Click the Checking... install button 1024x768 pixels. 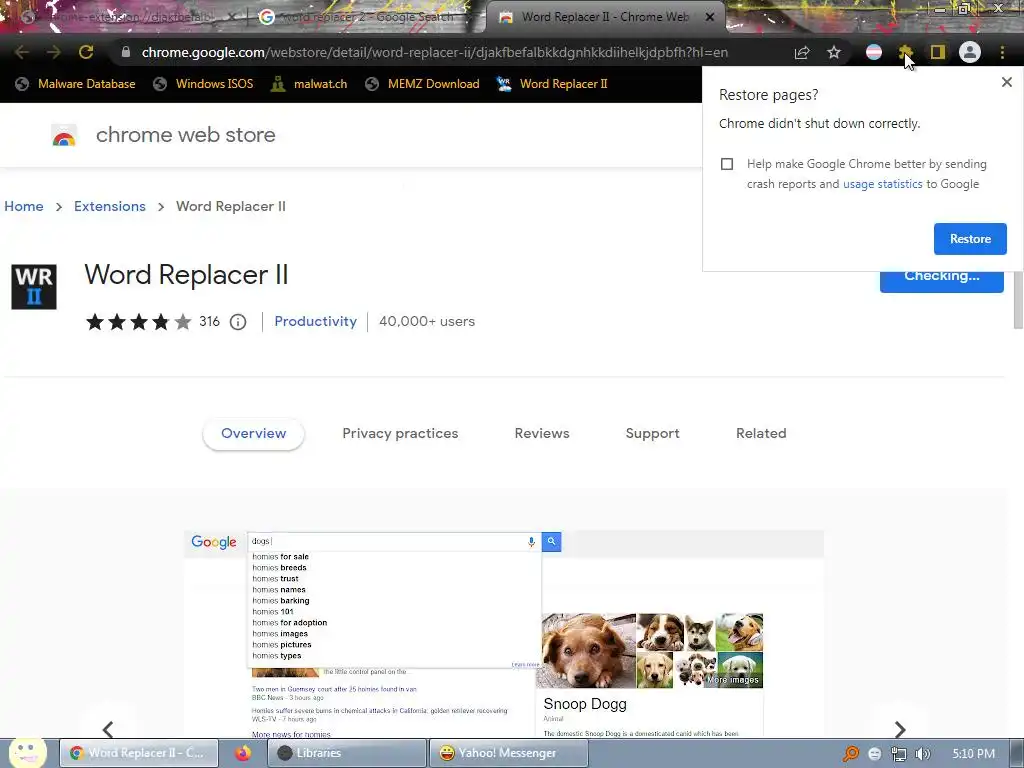click(941, 281)
